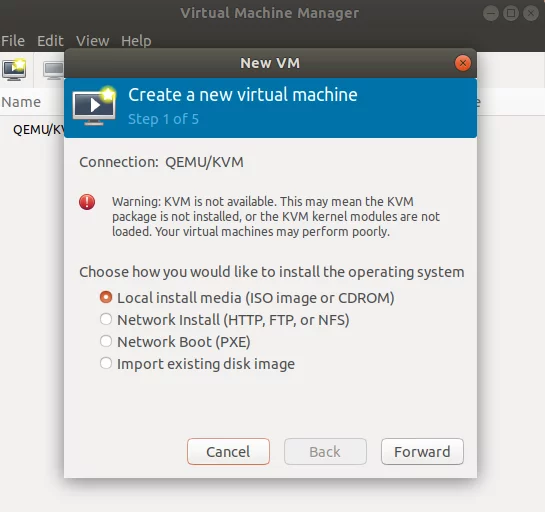
Task: Click the create new virtual machine toolbar icon
Action: pyautogui.click(x=14, y=70)
